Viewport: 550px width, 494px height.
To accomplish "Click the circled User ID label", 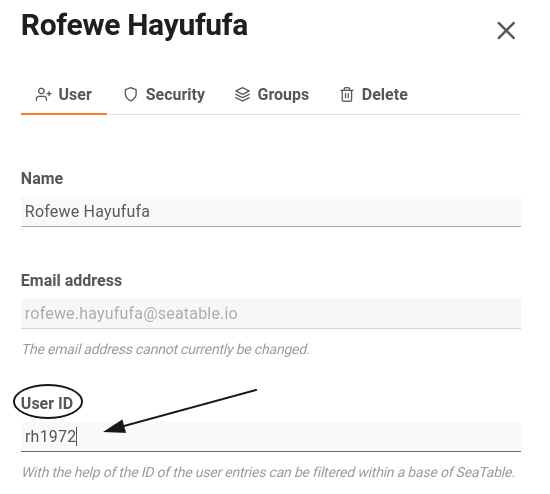I will [x=47, y=403].
